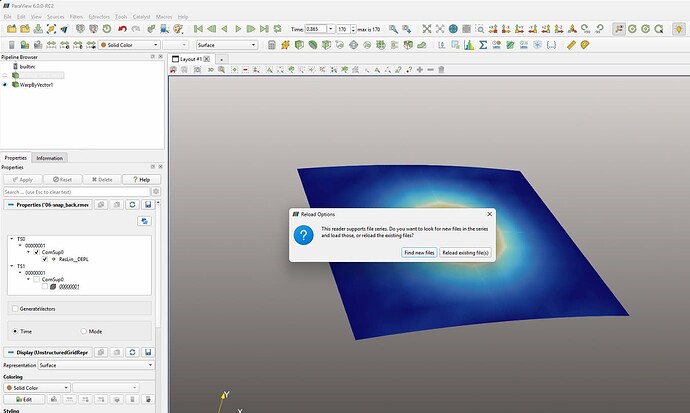Screen dimensions: 690x413
Task: Toggle the first ComSup0 checkbox under TS0
Action: coord(37,252)
